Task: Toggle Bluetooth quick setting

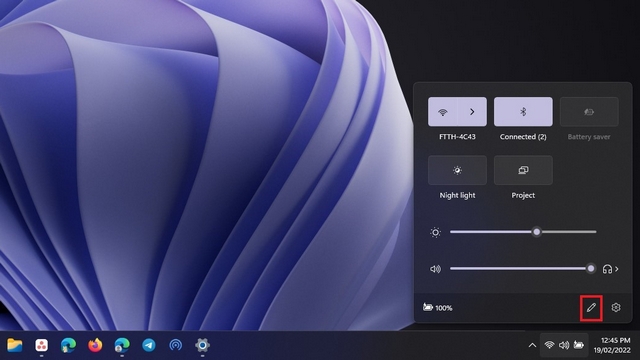Action: [523, 112]
